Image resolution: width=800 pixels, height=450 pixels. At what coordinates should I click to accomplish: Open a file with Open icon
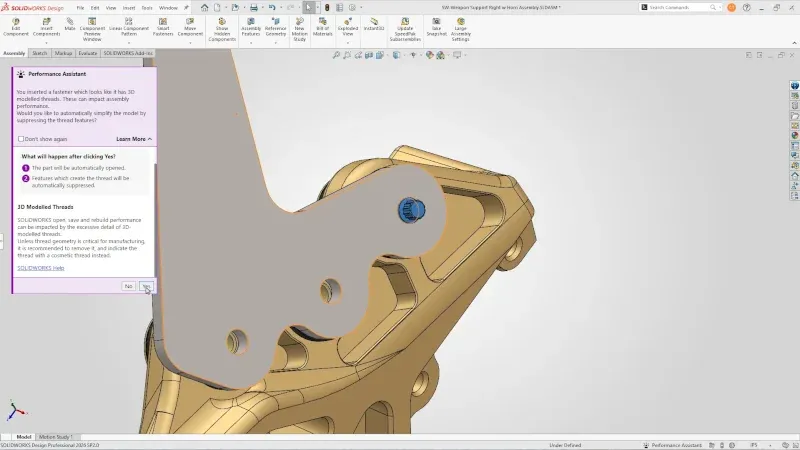point(235,8)
